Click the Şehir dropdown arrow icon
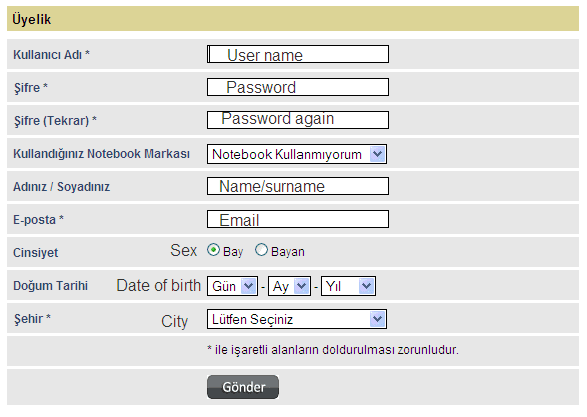Image resolution: width=587 pixels, height=417 pixels. click(x=377, y=319)
